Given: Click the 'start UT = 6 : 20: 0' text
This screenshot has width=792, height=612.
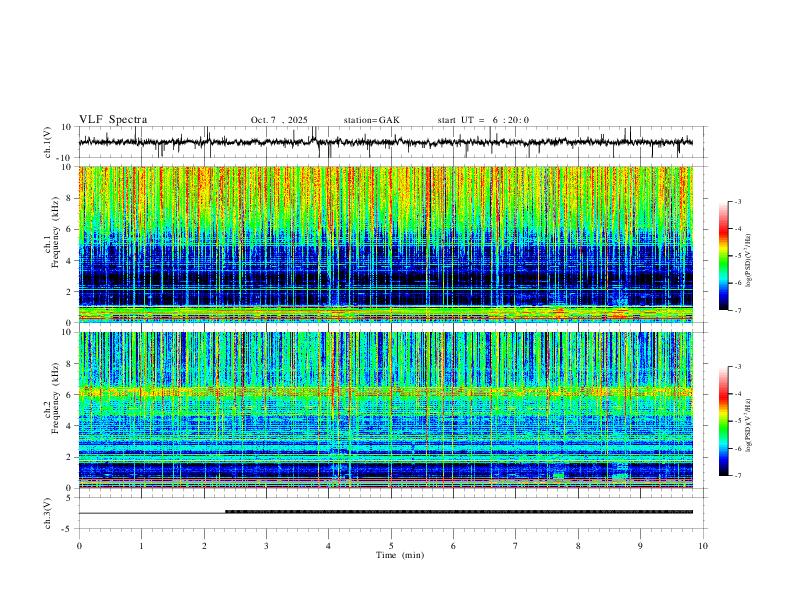Looking at the screenshot, I should coord(483,120).
